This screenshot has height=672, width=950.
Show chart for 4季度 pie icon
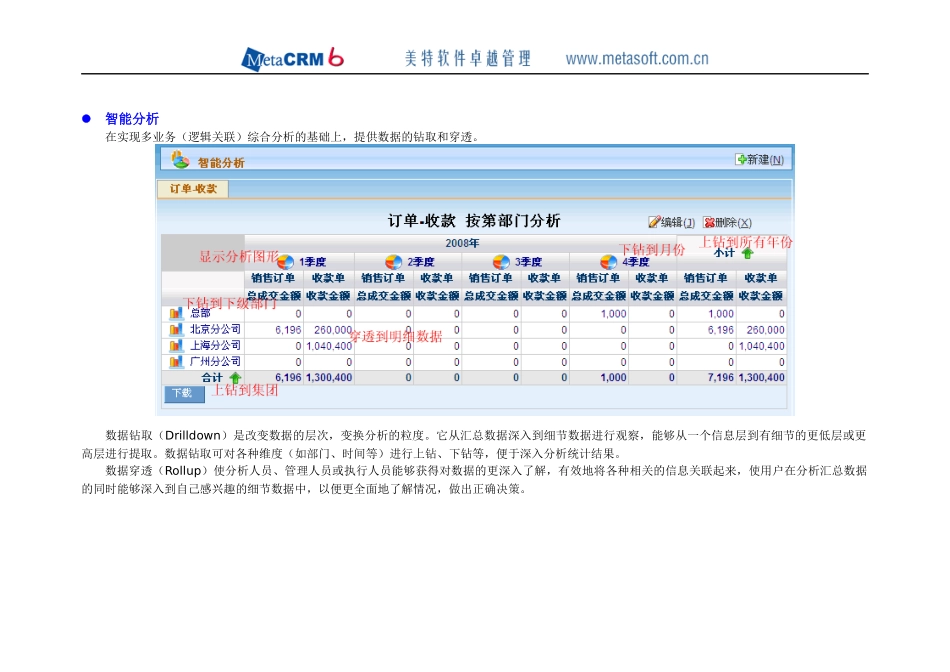click(608, 262)
